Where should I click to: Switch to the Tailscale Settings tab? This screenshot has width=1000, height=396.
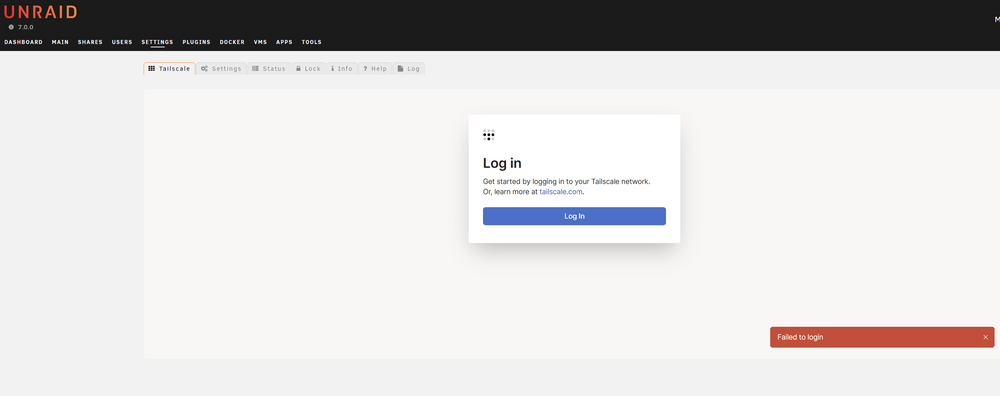(x=221, y=68)
